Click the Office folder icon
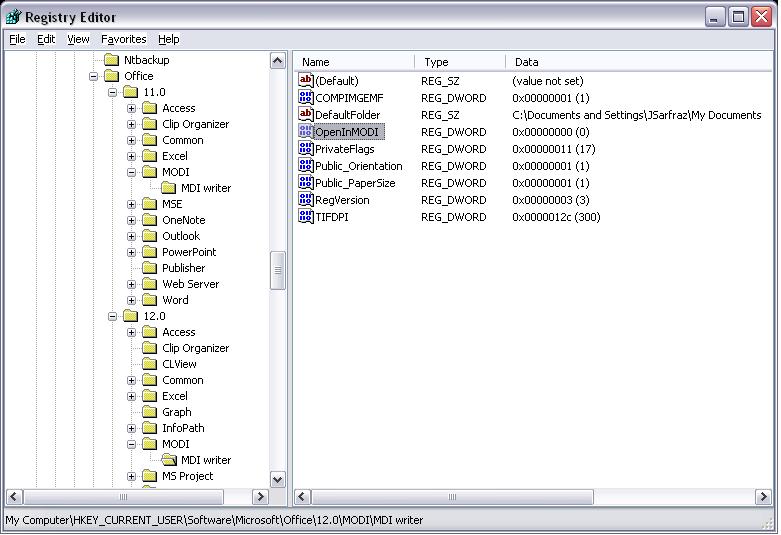Viewport: 781px width, 535px height. 112,76
